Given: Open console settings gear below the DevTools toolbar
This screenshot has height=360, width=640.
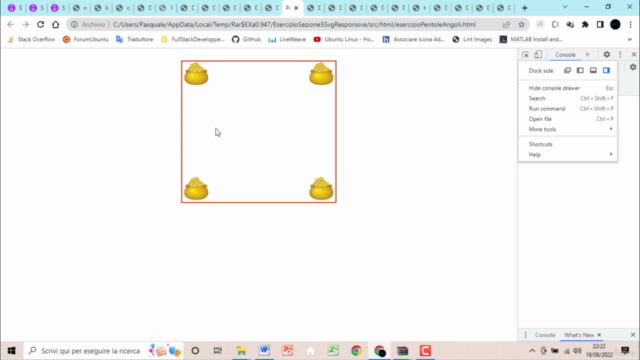Looking at the screenshot, I should (x=633, y=67).
